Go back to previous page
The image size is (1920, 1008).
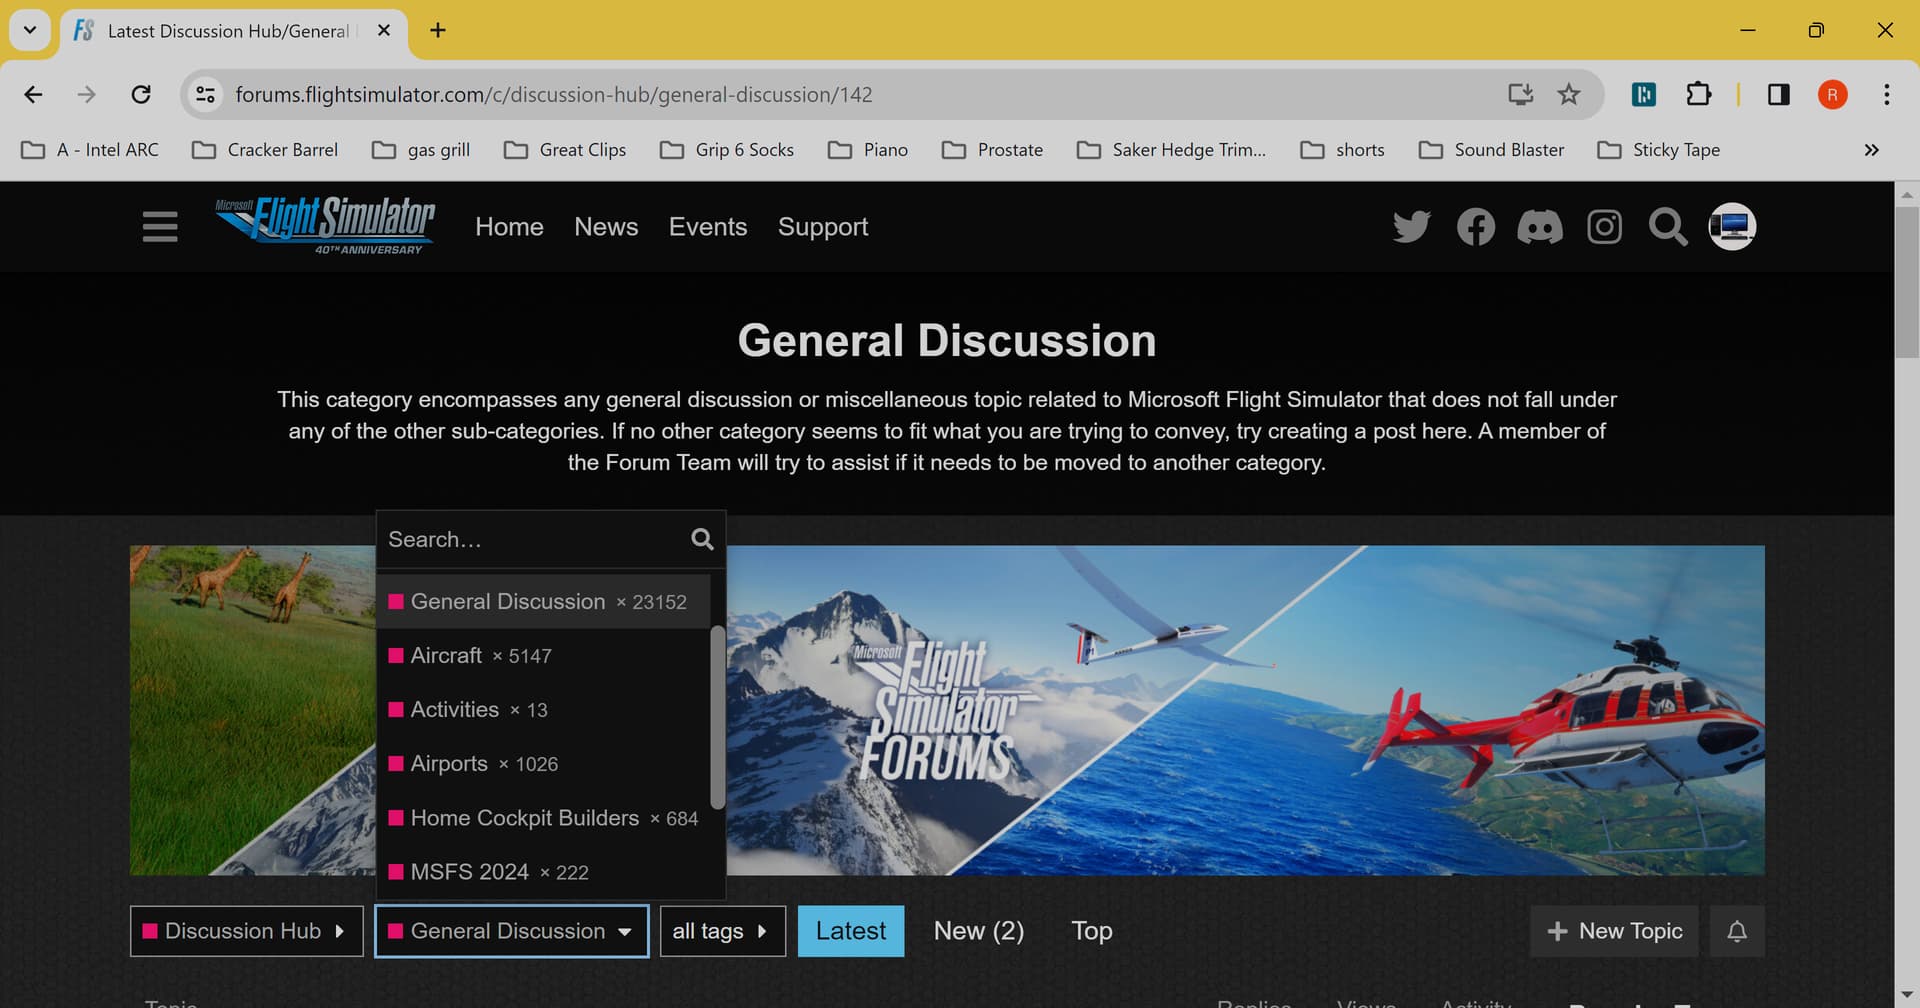coord(33,94)
